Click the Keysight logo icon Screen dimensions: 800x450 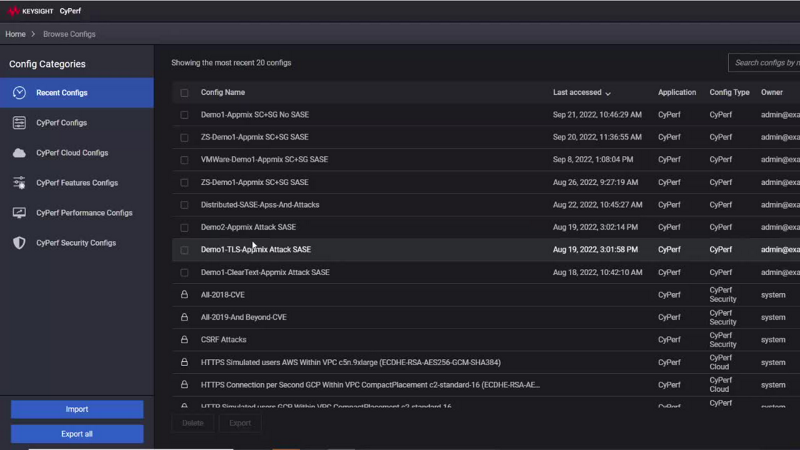coord(14,11)
